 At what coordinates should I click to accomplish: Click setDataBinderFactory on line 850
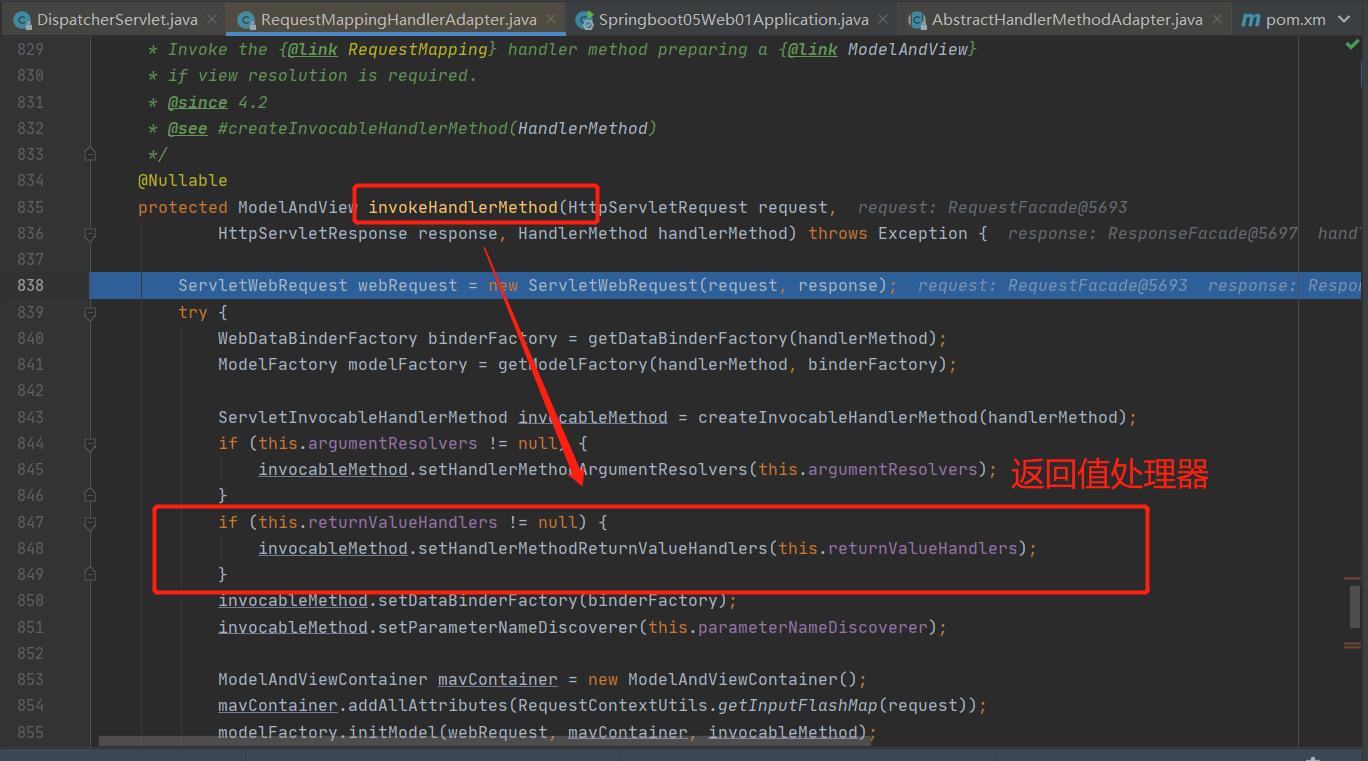coord(478,600)
